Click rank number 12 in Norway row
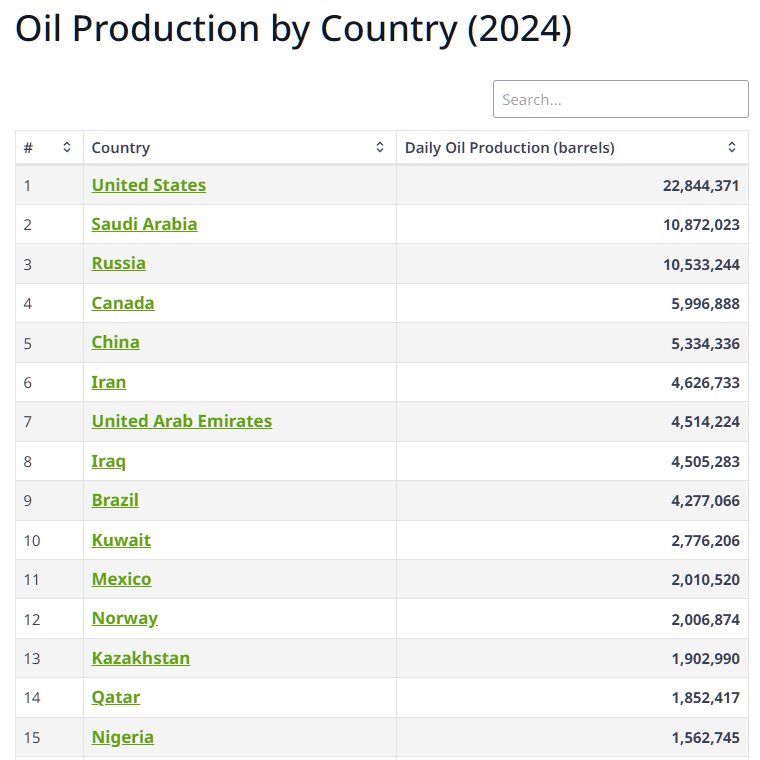 [32, 620]
